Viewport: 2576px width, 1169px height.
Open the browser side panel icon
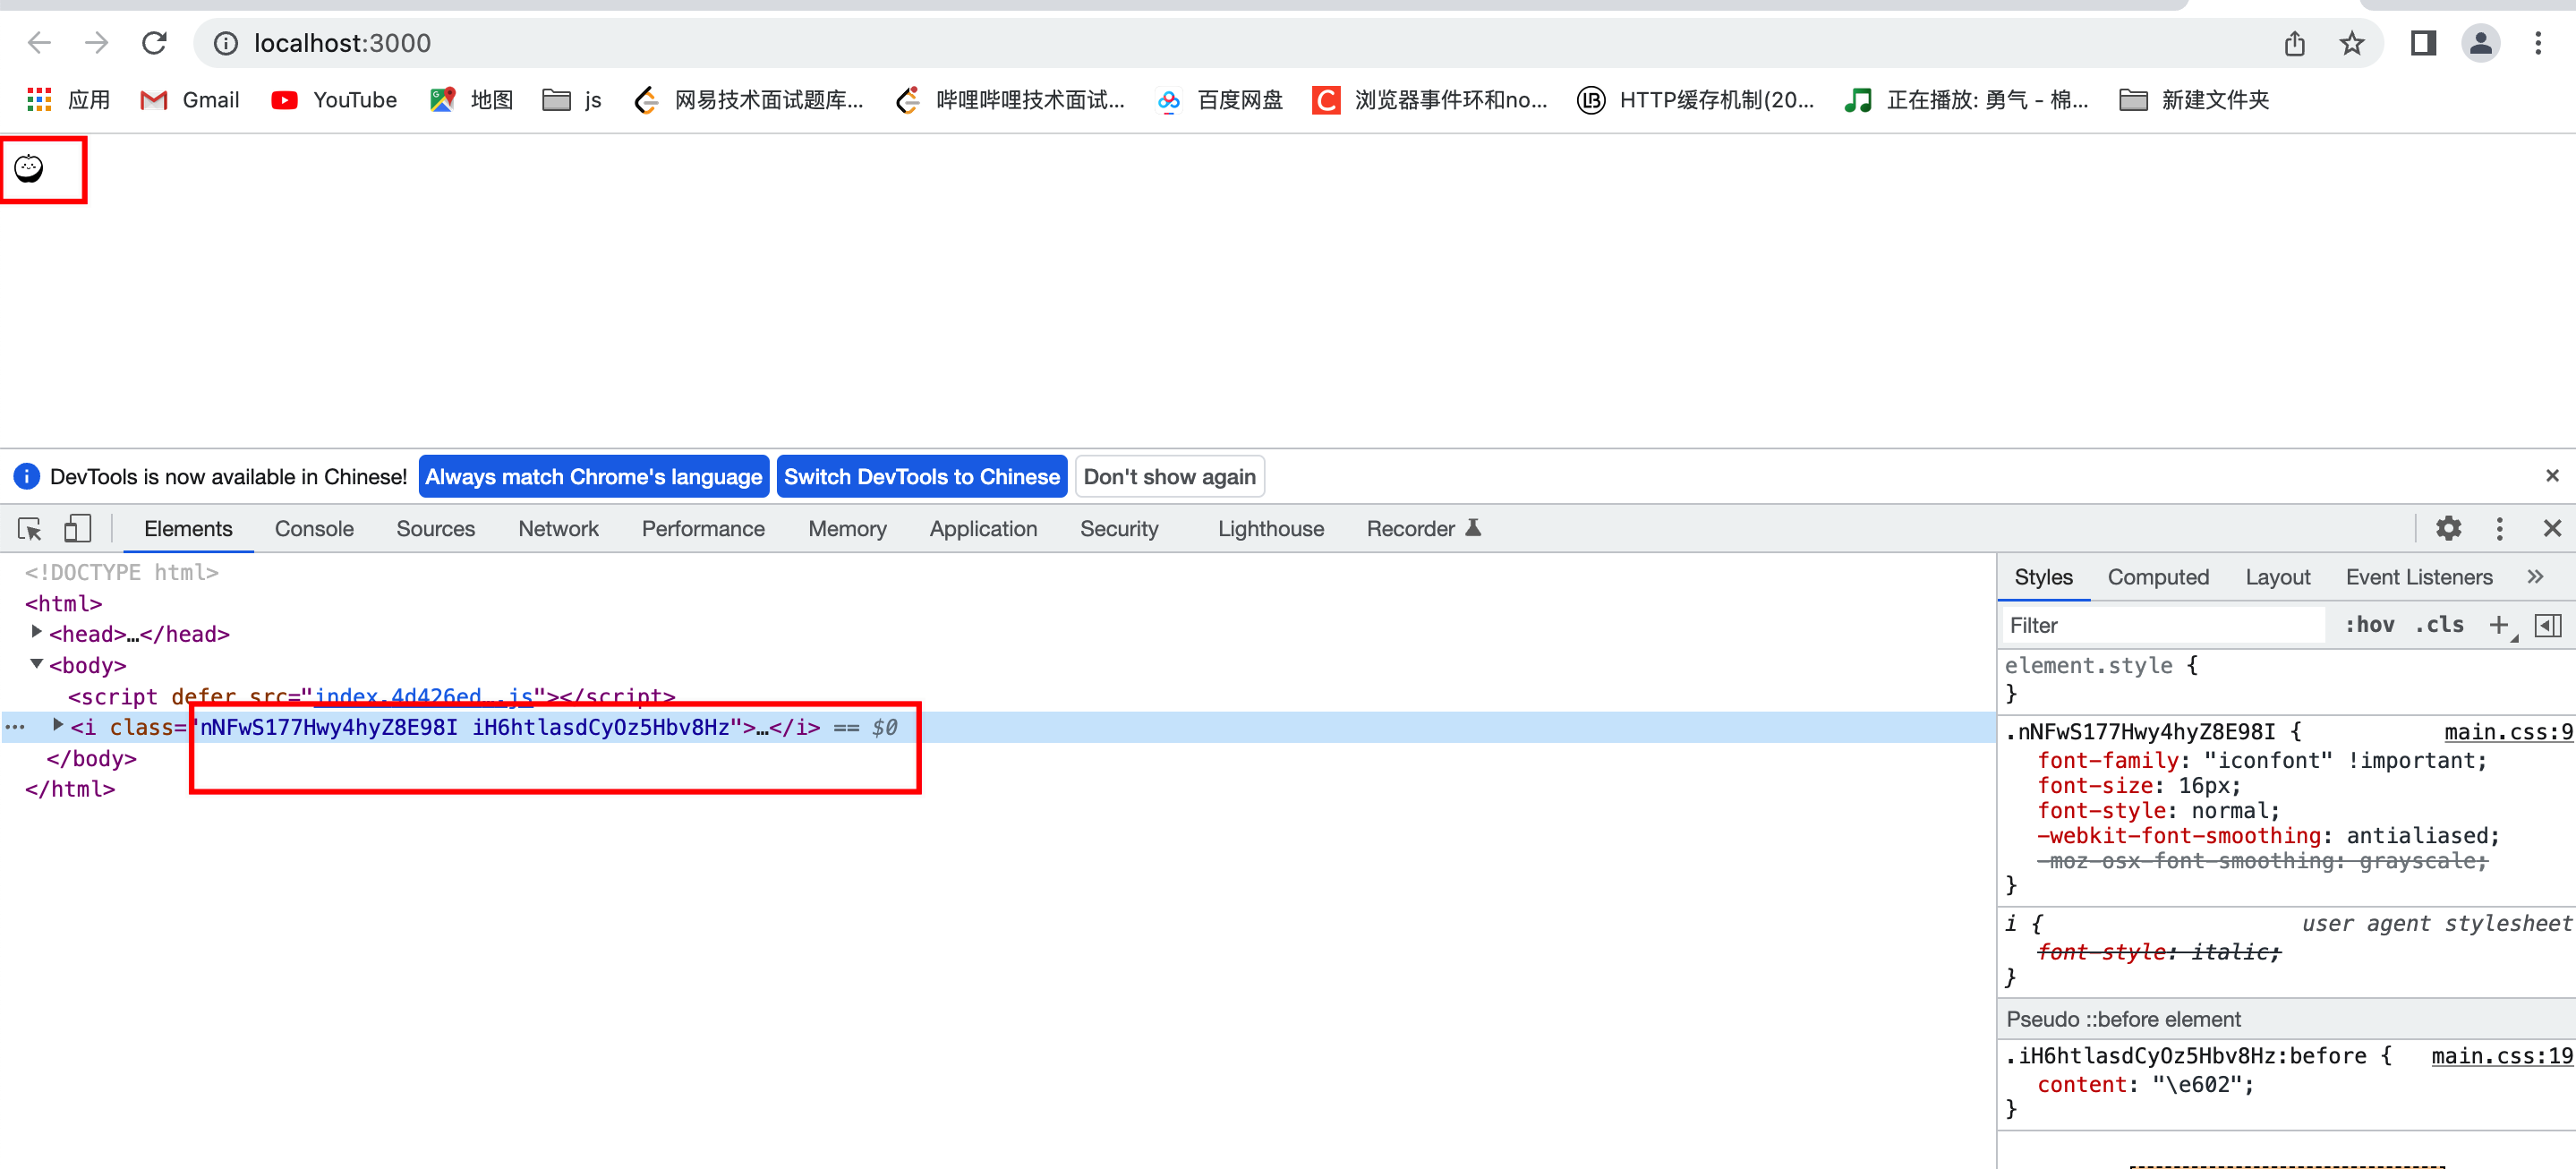[2422, 43]
